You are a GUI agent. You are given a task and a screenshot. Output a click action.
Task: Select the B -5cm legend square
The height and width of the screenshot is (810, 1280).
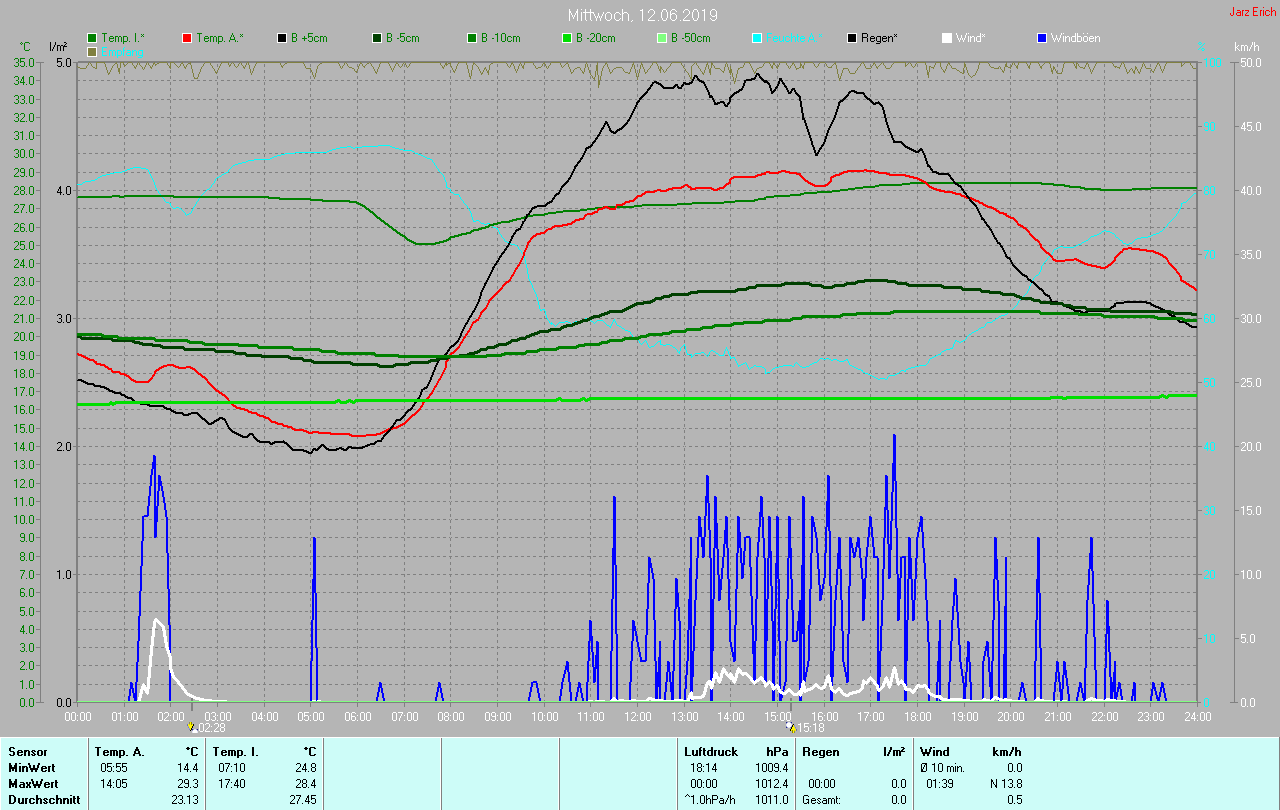point(377,38)
